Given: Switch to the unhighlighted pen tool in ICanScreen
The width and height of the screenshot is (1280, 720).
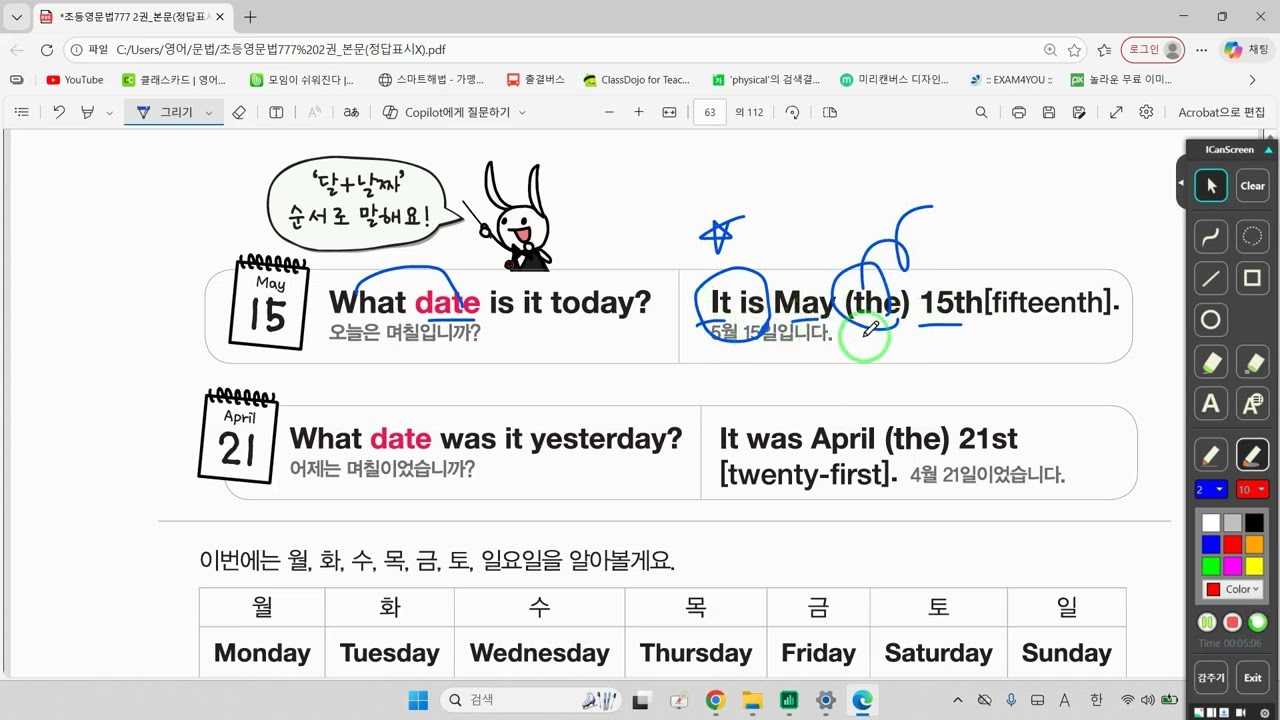Looking at the screenshot, I should point(1211,455).
